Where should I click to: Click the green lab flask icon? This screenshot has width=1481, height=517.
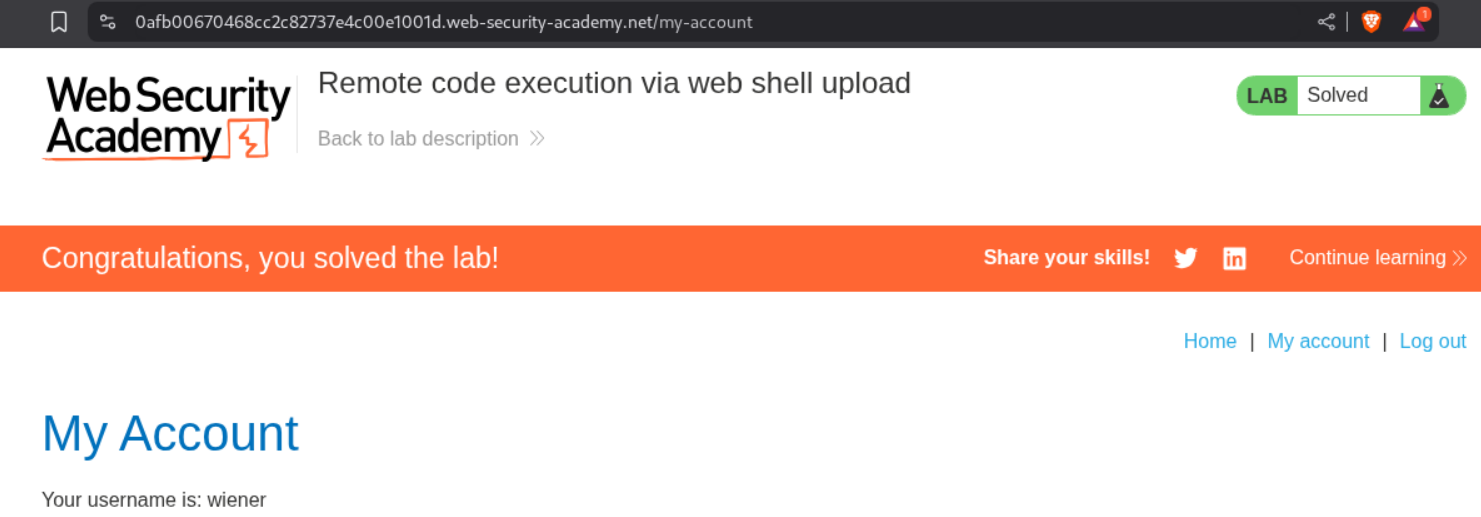click(x=1439, y=96)
